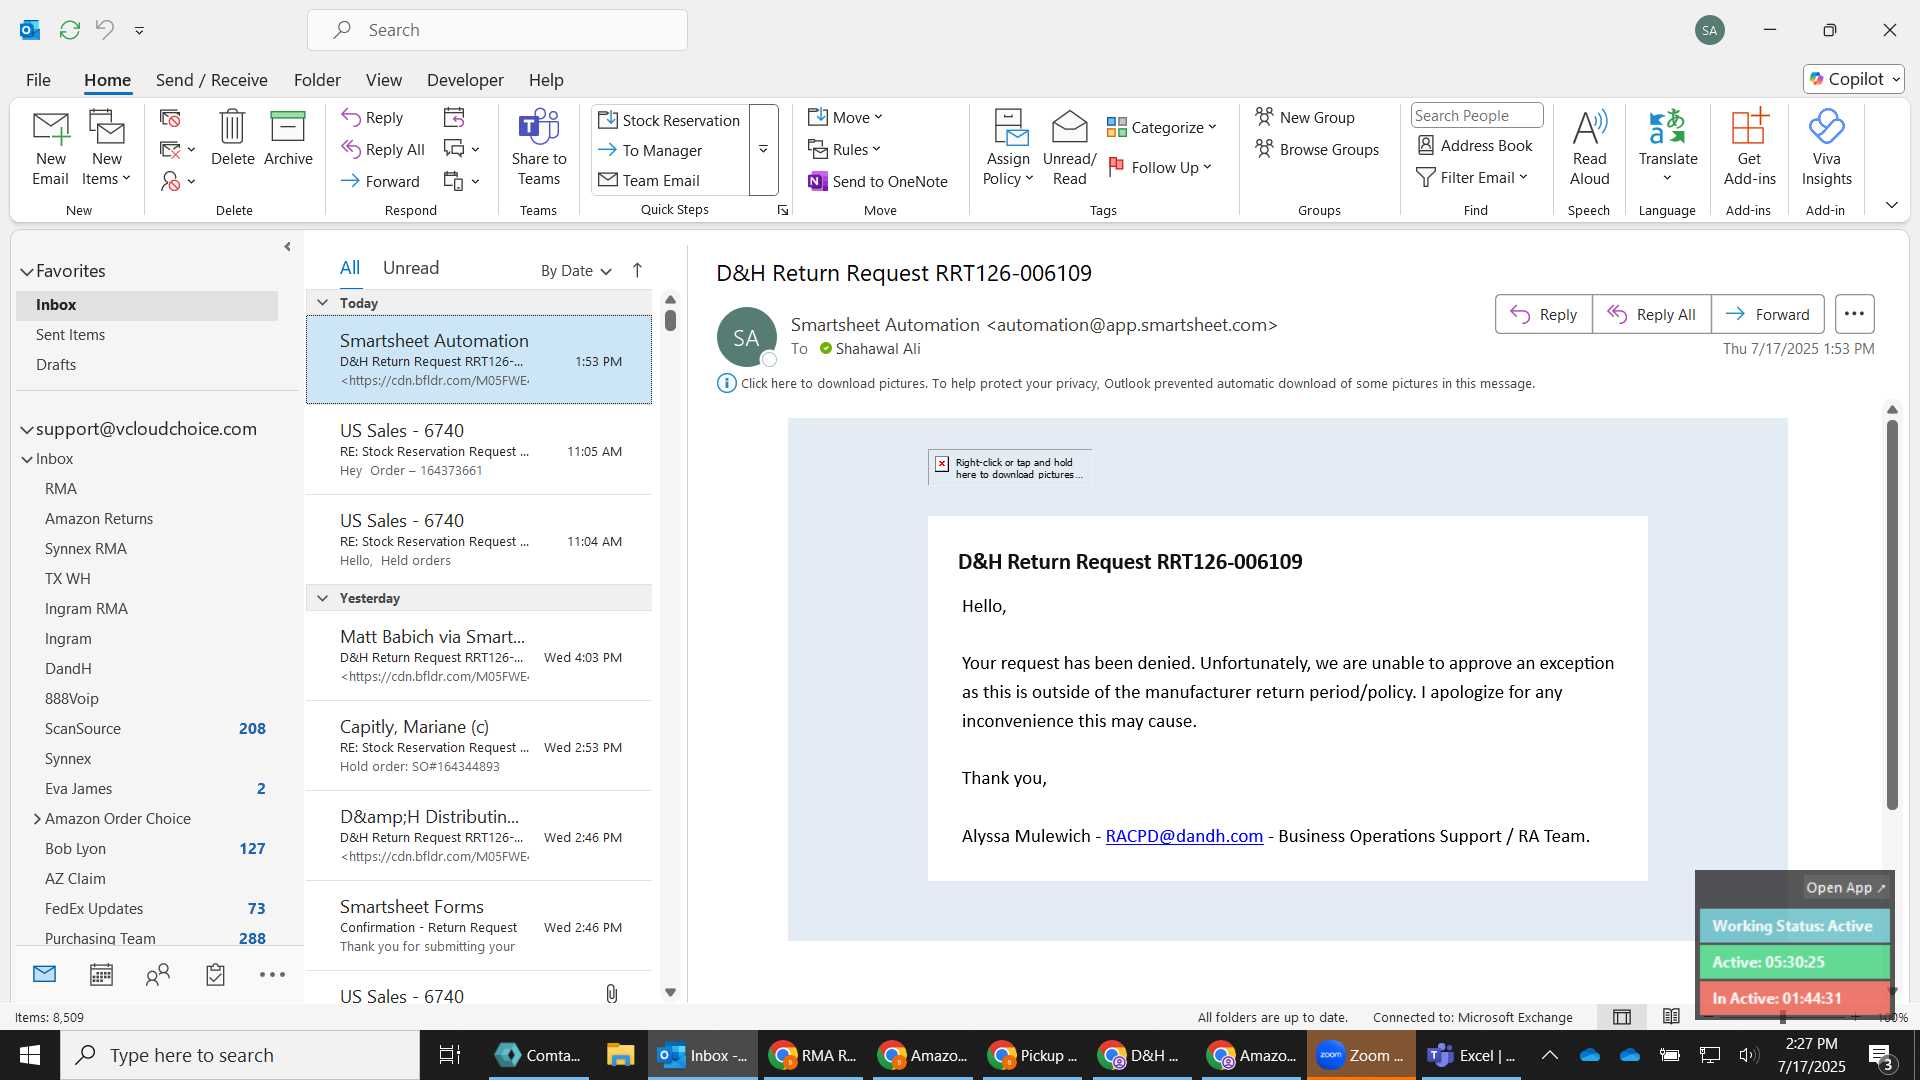
Task: Open more actions ellipsis in reading pane
Action: pos(1854,314)
